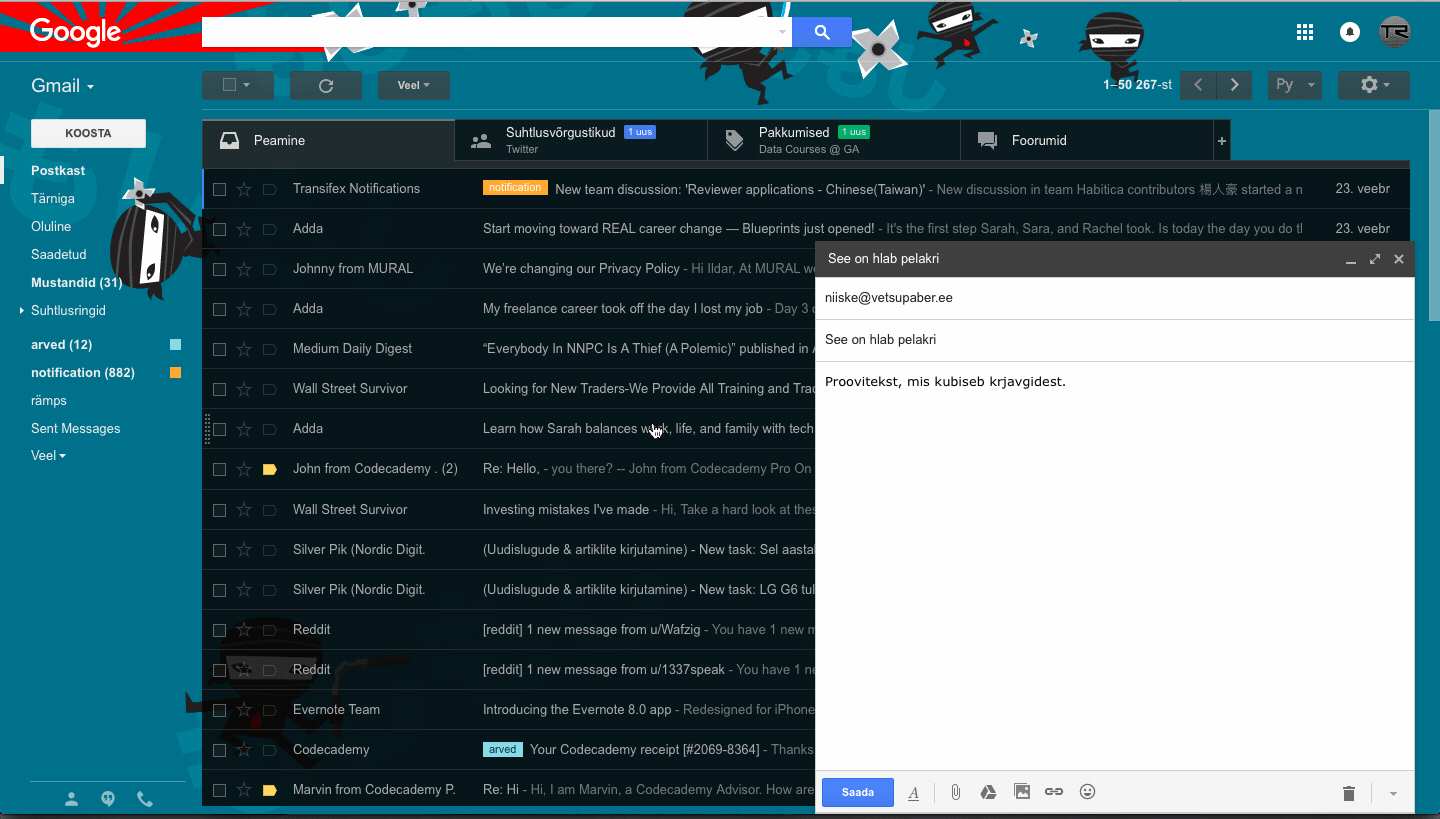The image size is (1440, 819).
Task: Tick checkbox for John from Codecademy
Action: 219,469
